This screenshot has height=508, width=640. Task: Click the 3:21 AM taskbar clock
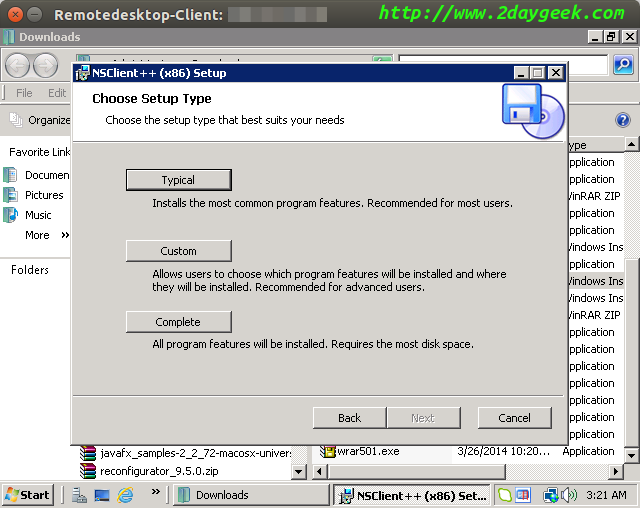pos(606,495)
